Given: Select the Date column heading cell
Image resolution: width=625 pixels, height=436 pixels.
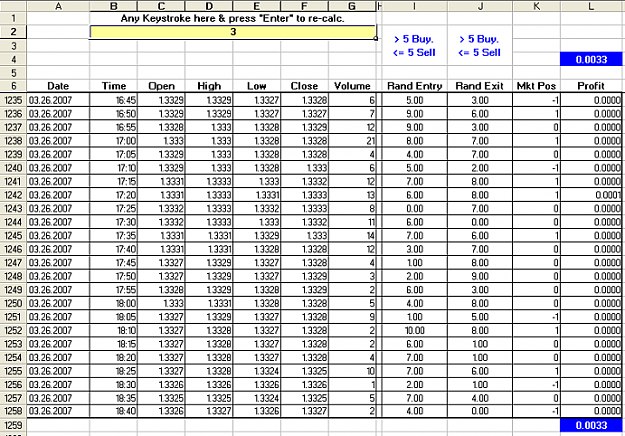Looking at the screenshot, I should tap(58, 86).
